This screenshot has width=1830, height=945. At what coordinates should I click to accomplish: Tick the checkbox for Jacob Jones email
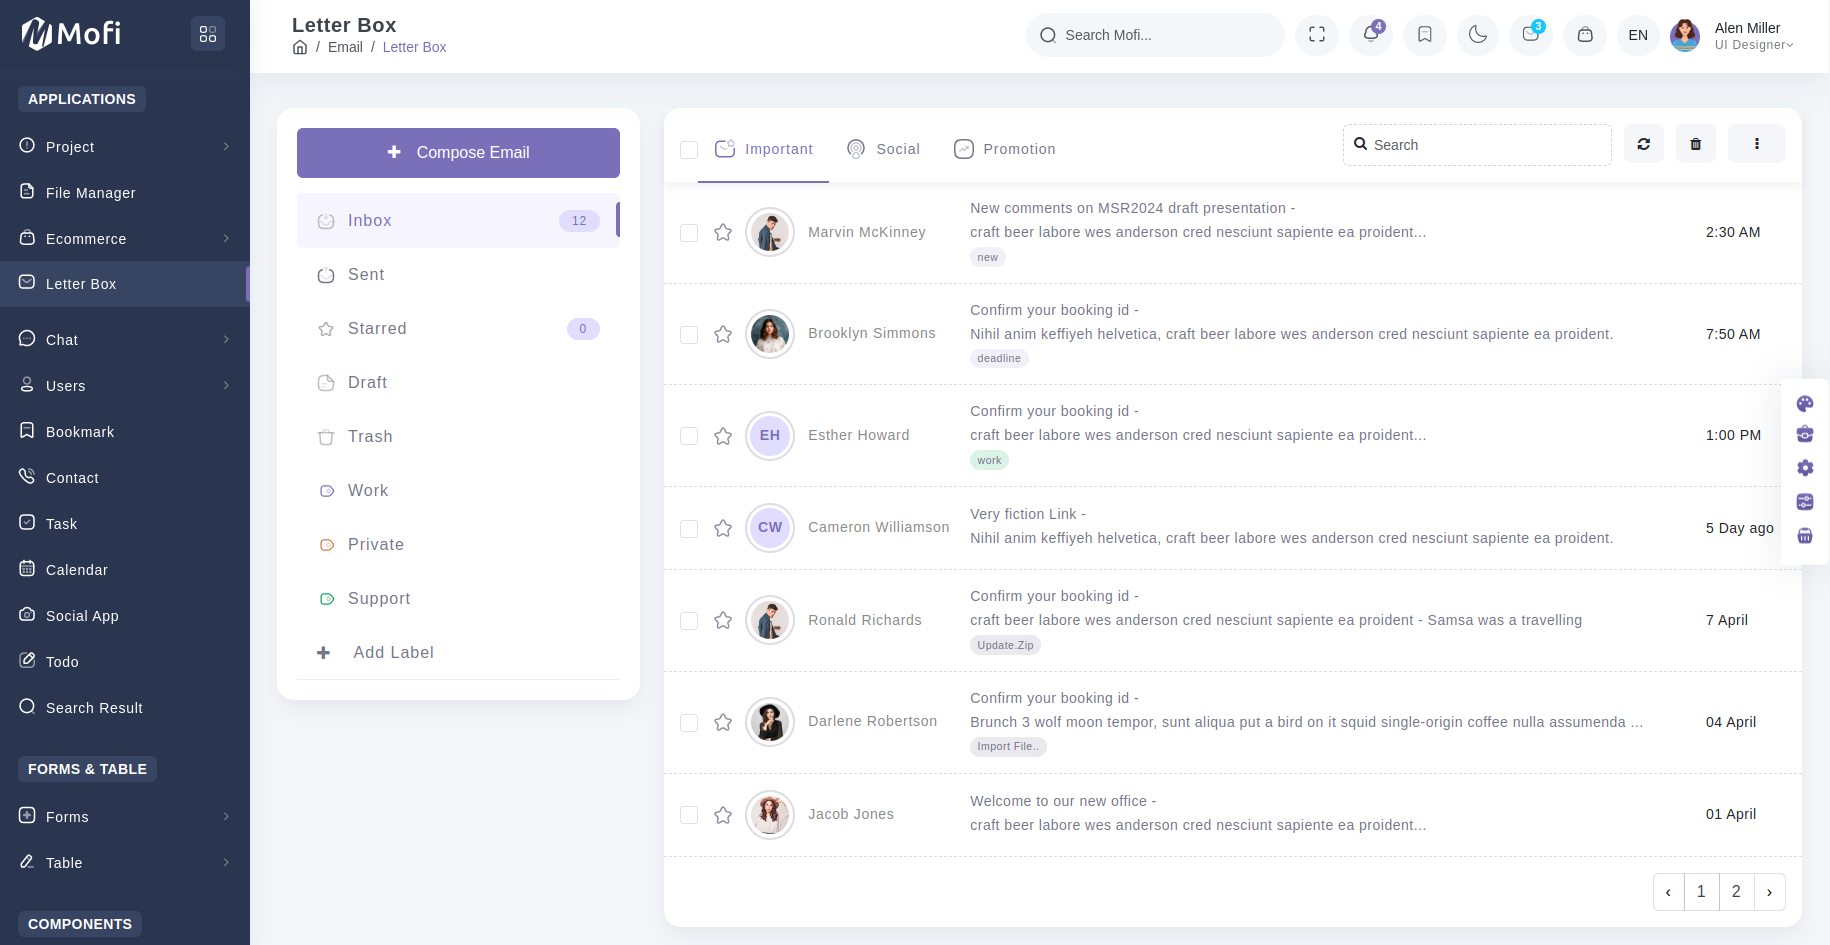tap(689, 815)
